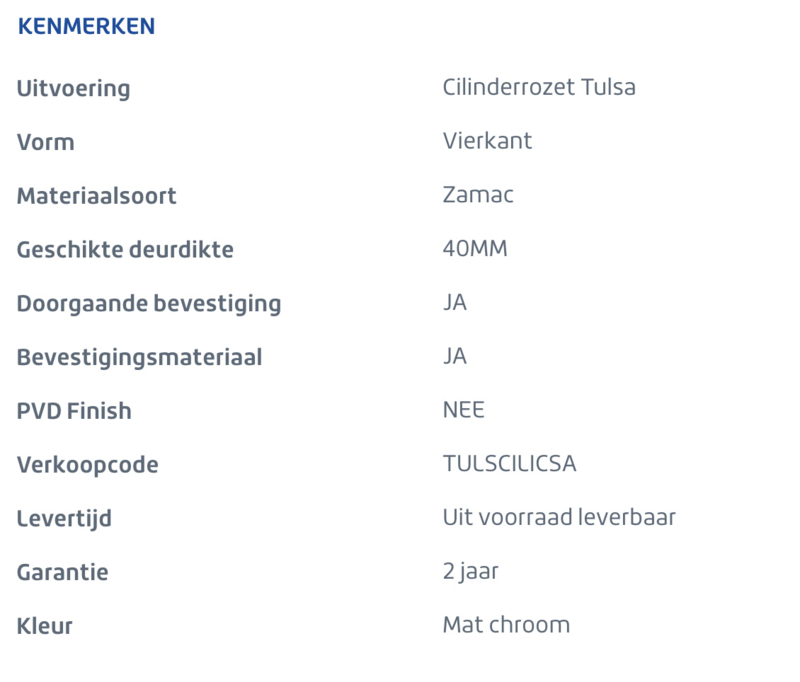Click the KENMERKEN heading
The image size is (800, 682).
click(x=86, y=27)
